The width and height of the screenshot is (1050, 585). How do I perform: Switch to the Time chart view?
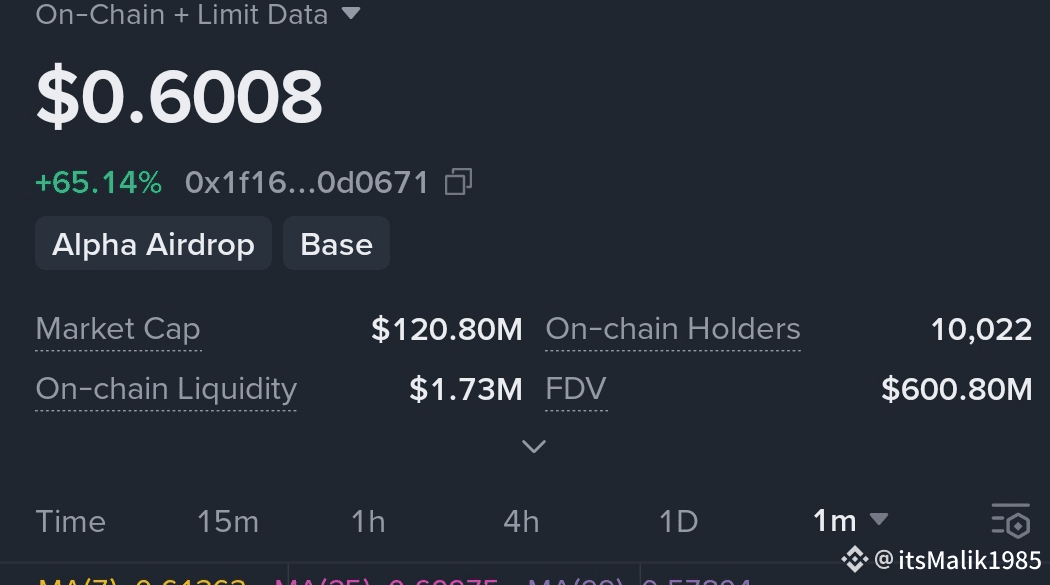(70, 521)
